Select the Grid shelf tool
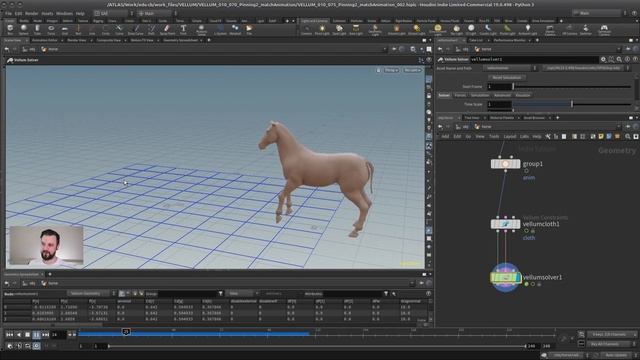640x360 pixels. tap(64, 29)
